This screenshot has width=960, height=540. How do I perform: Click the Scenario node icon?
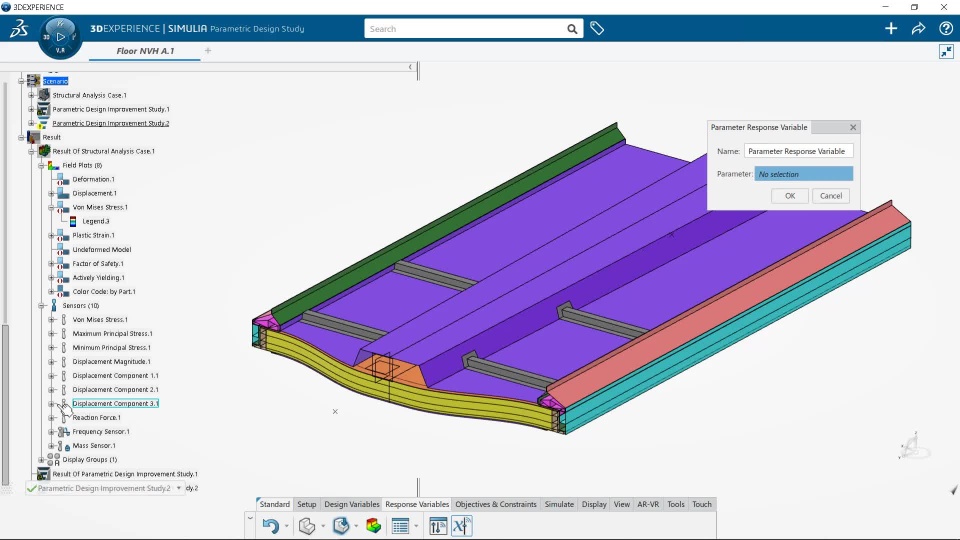tap(34, 81)
